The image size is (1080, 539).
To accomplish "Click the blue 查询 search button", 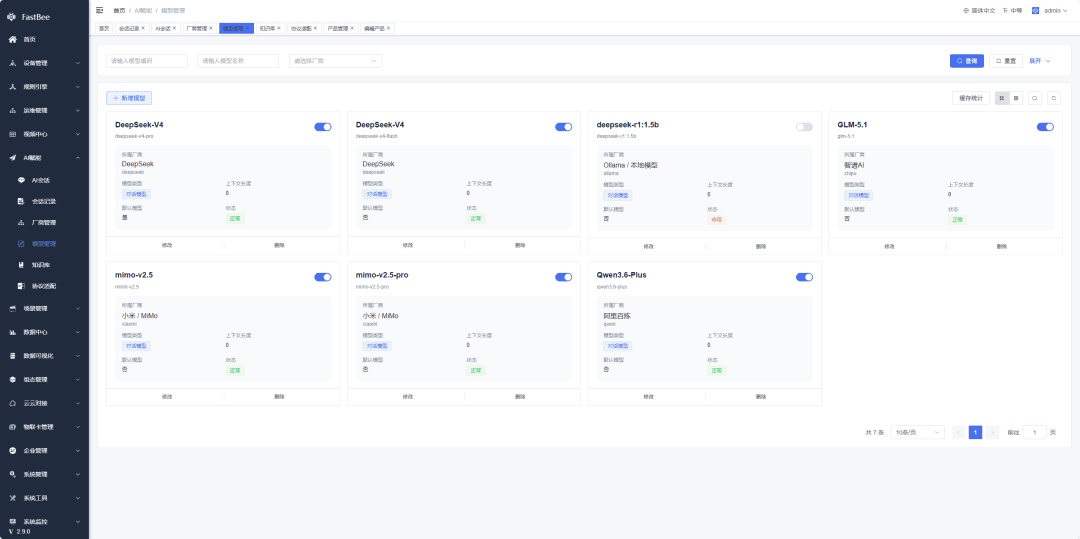I will click(966, 61).
